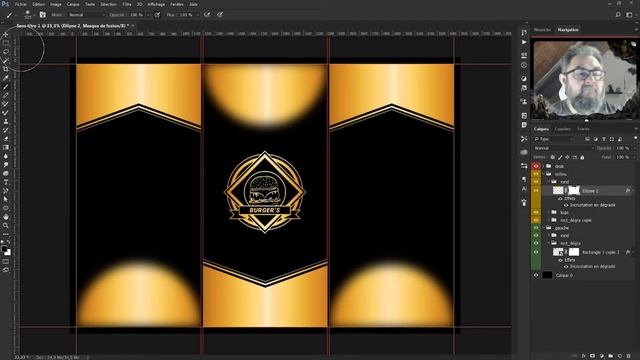Open the Affichage menu
This screenshot has width=640, height=360.
click(x=156, y=4)
